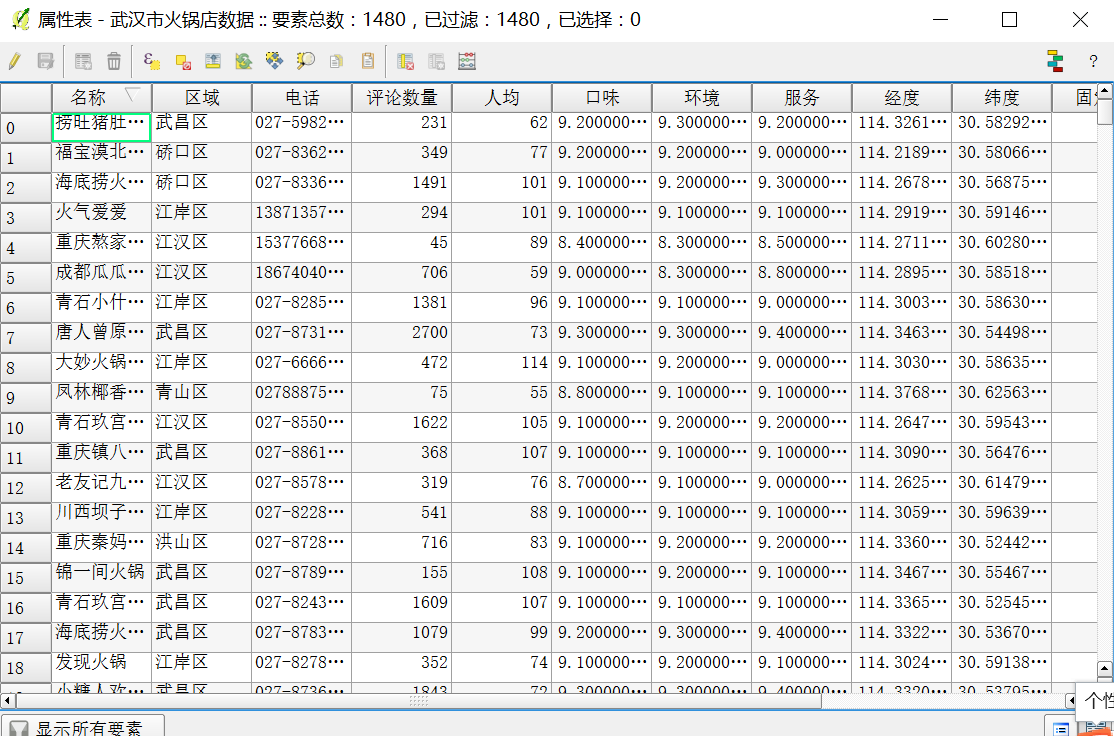Click the 纬度 column header
Screen dimensions: 1114x736
[x=1002, y=98]
